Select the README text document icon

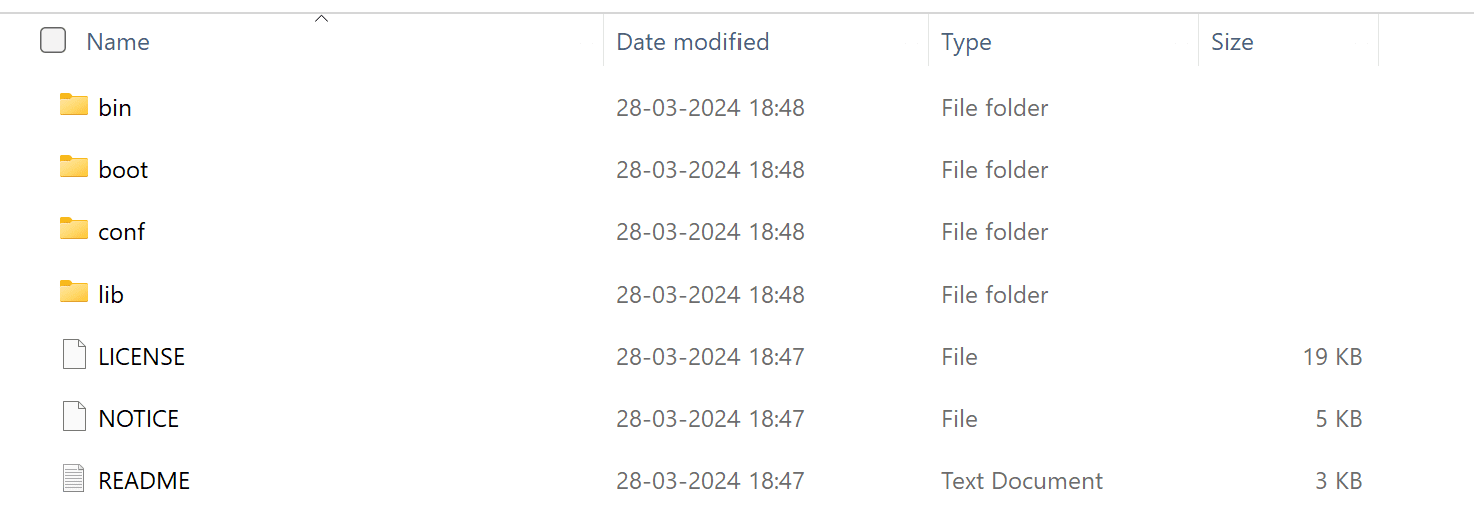click(x=74, y=479)
